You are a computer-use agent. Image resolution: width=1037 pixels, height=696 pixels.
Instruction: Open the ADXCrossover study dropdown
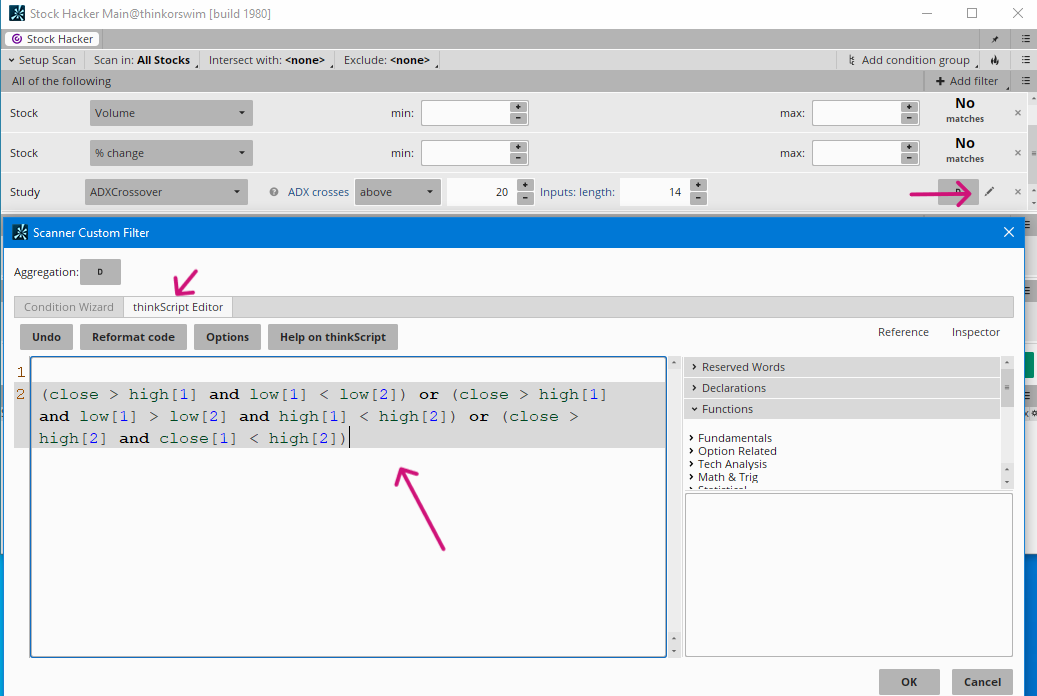click(167, 192)
